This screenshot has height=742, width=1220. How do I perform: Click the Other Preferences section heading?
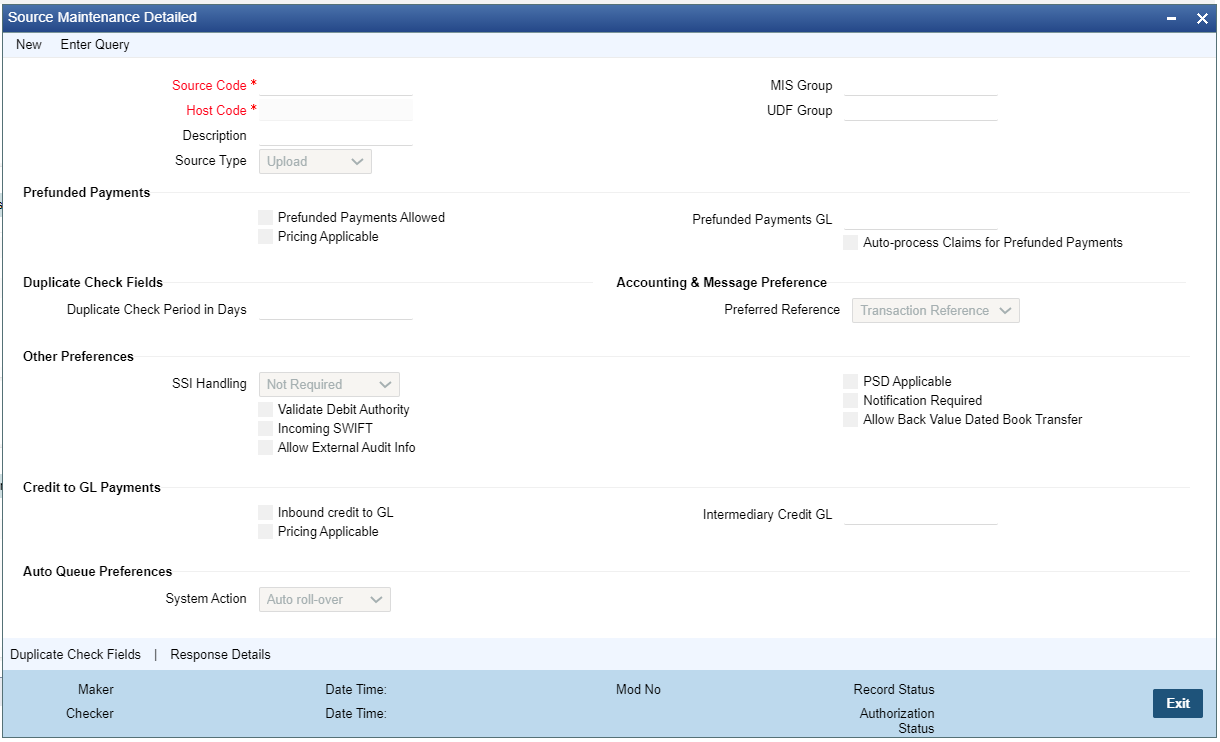click(x=78, y=356)
